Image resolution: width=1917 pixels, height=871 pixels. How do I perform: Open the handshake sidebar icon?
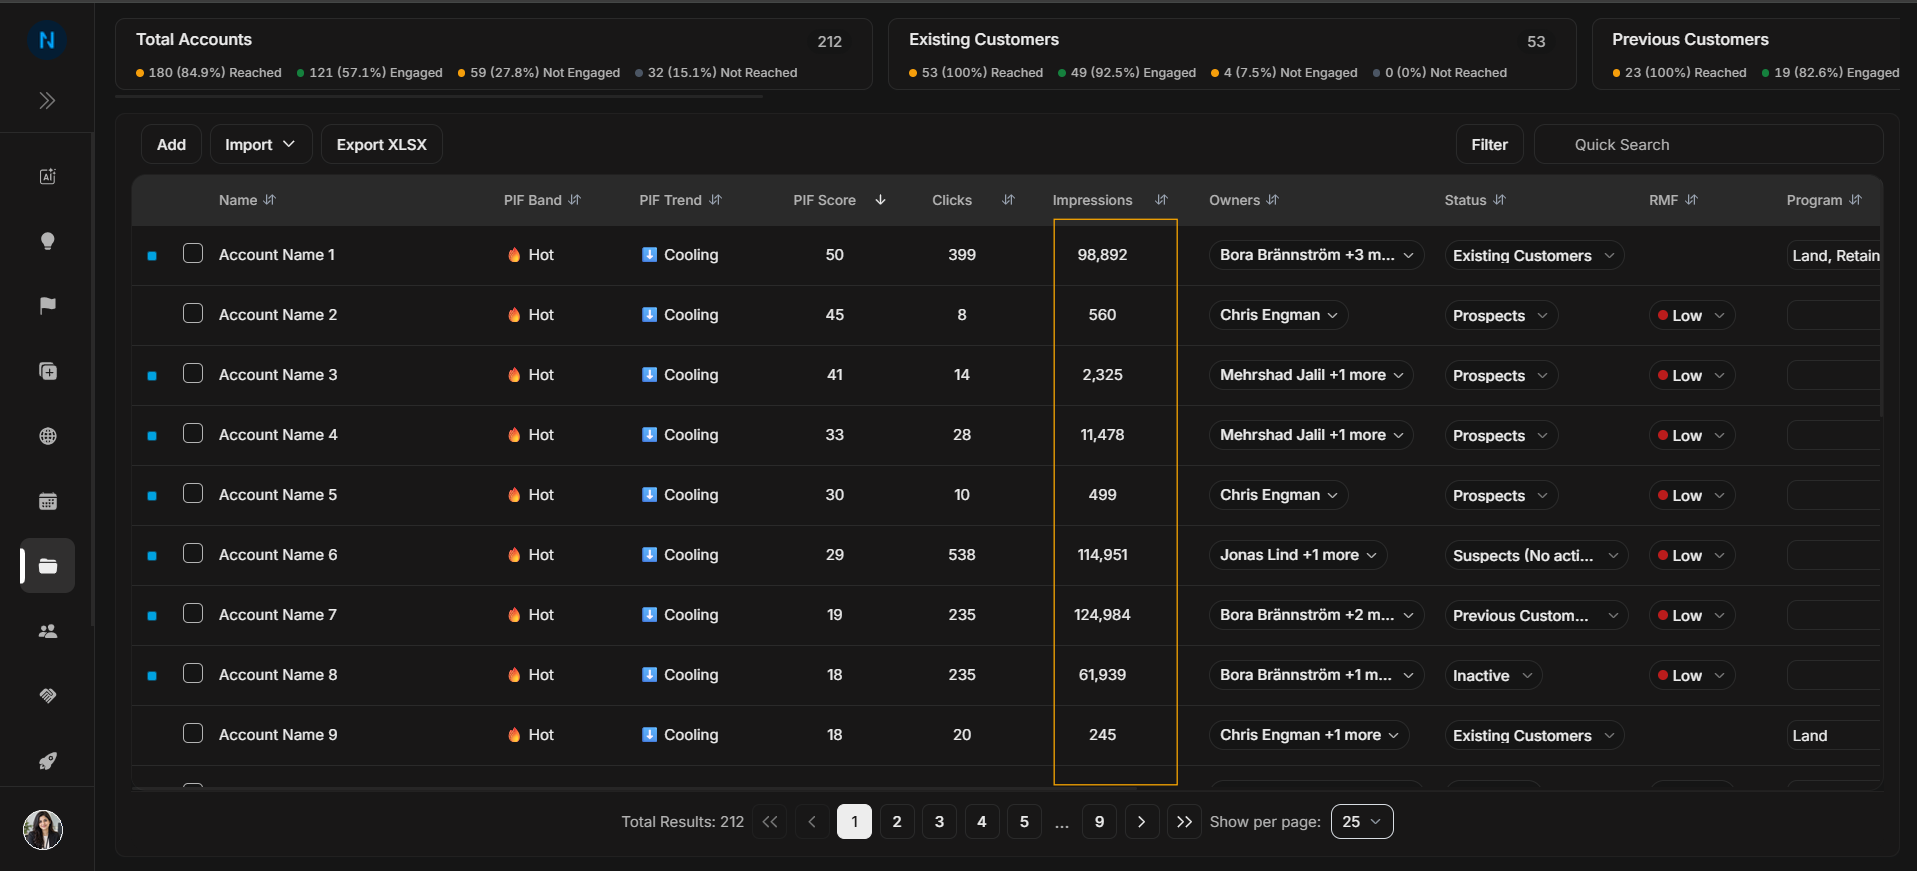click(x=47, y=696)
